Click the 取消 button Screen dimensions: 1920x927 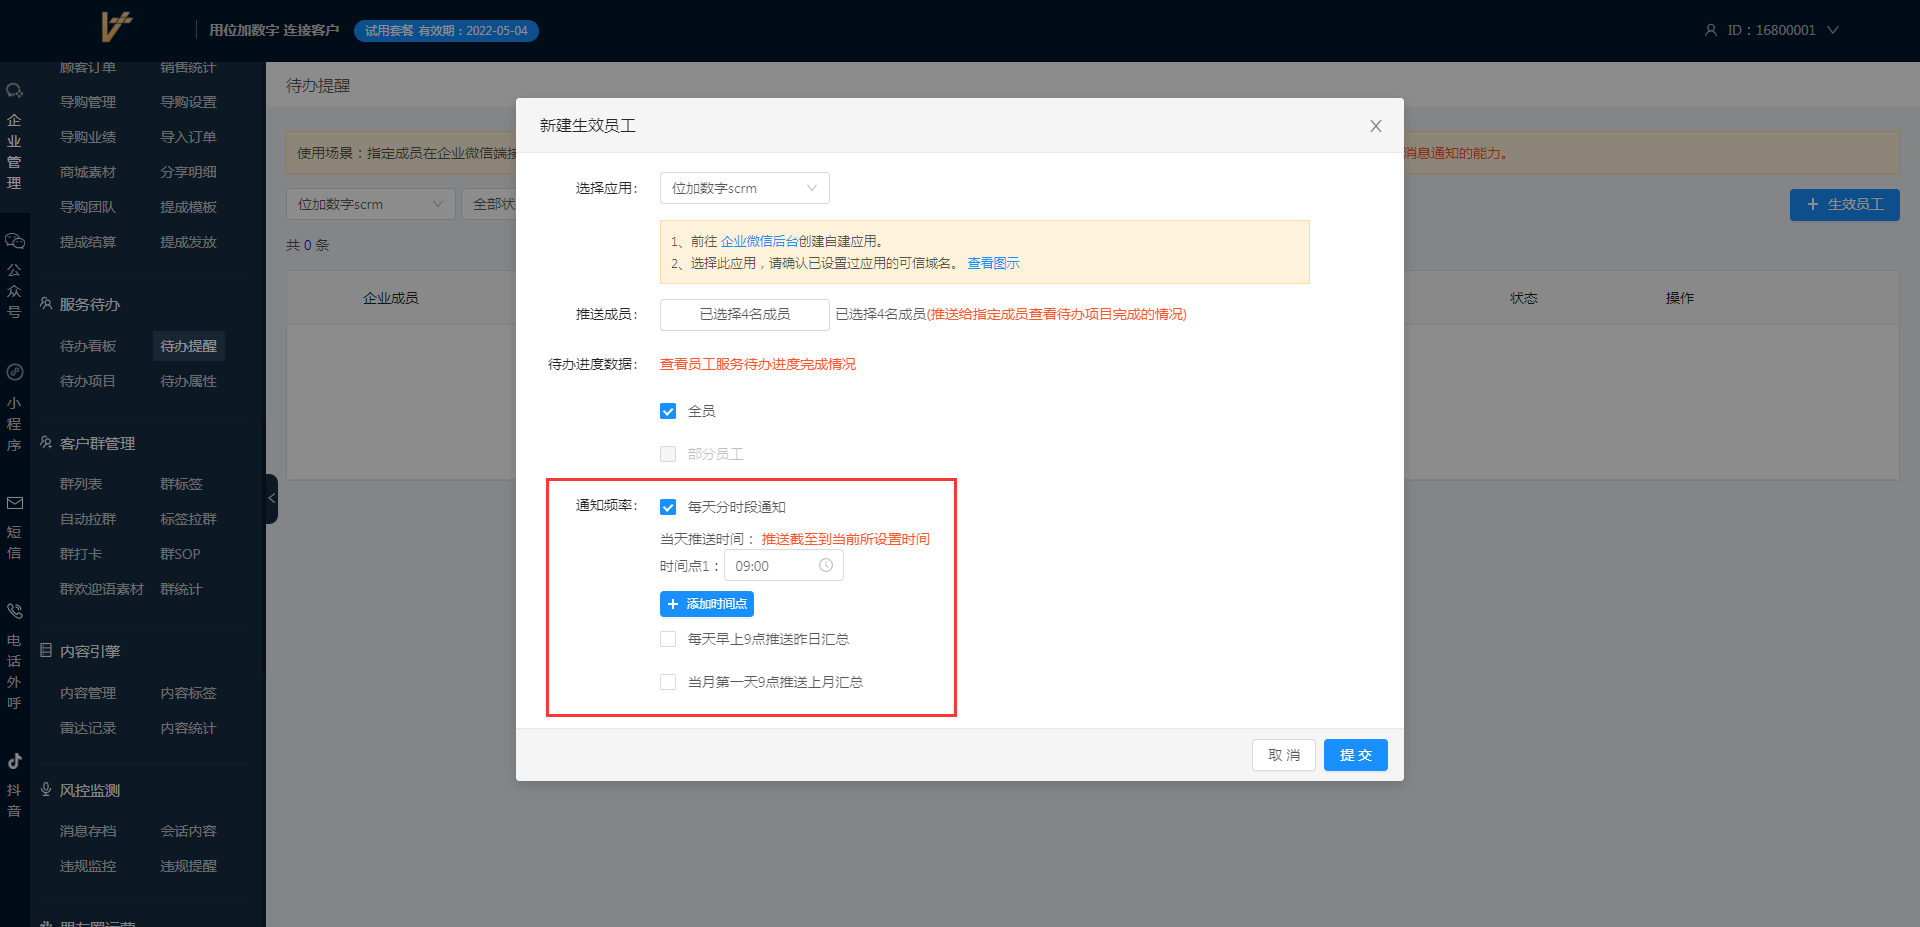(x=1284, y=755)
